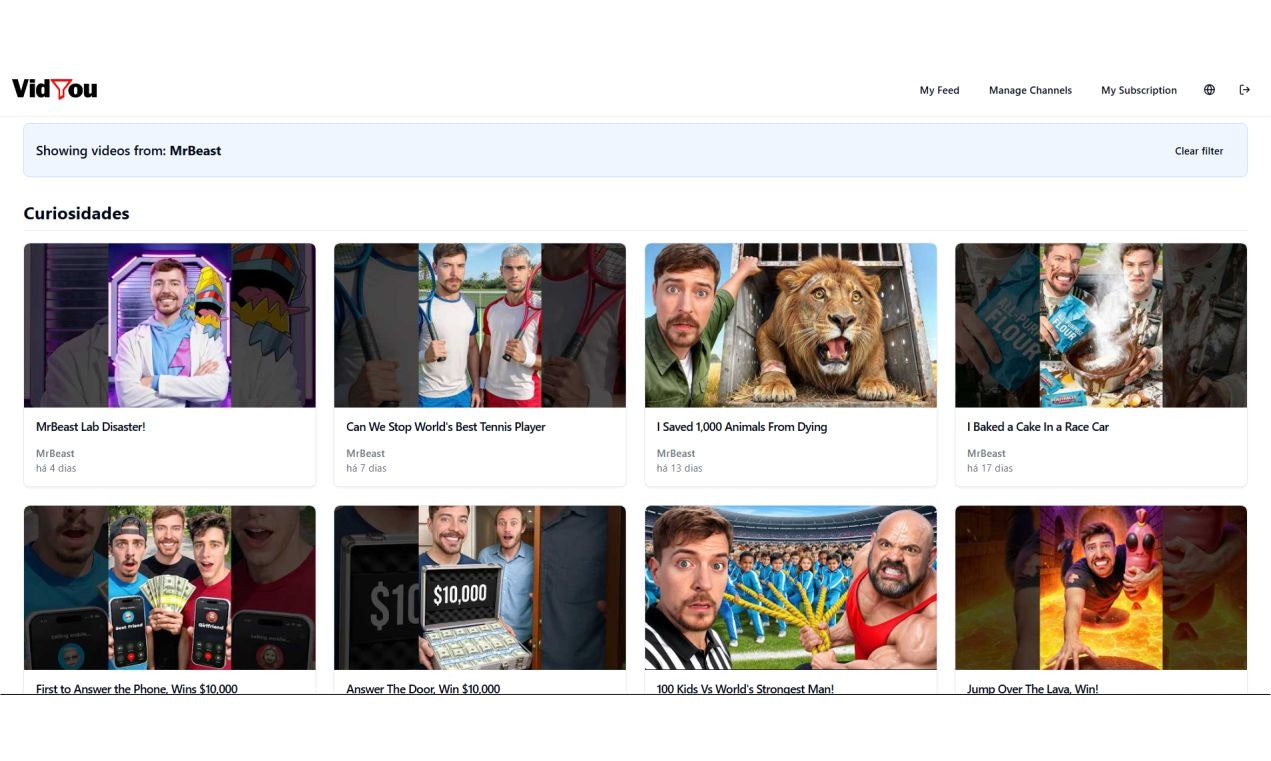This screenshot has width=1271, height=761.
Task: Open "Jump Over The Lava, Win!"
Action: pos(1032,688)
